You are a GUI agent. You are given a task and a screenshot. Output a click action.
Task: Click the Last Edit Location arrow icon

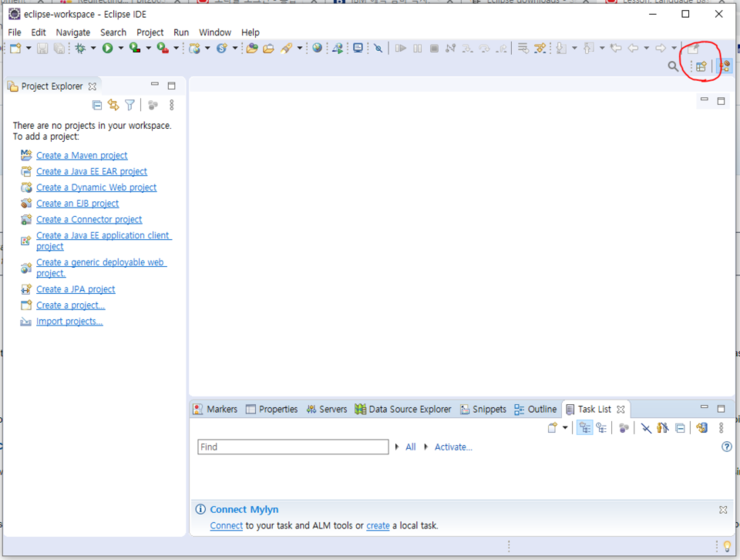(x=615, y=48)
